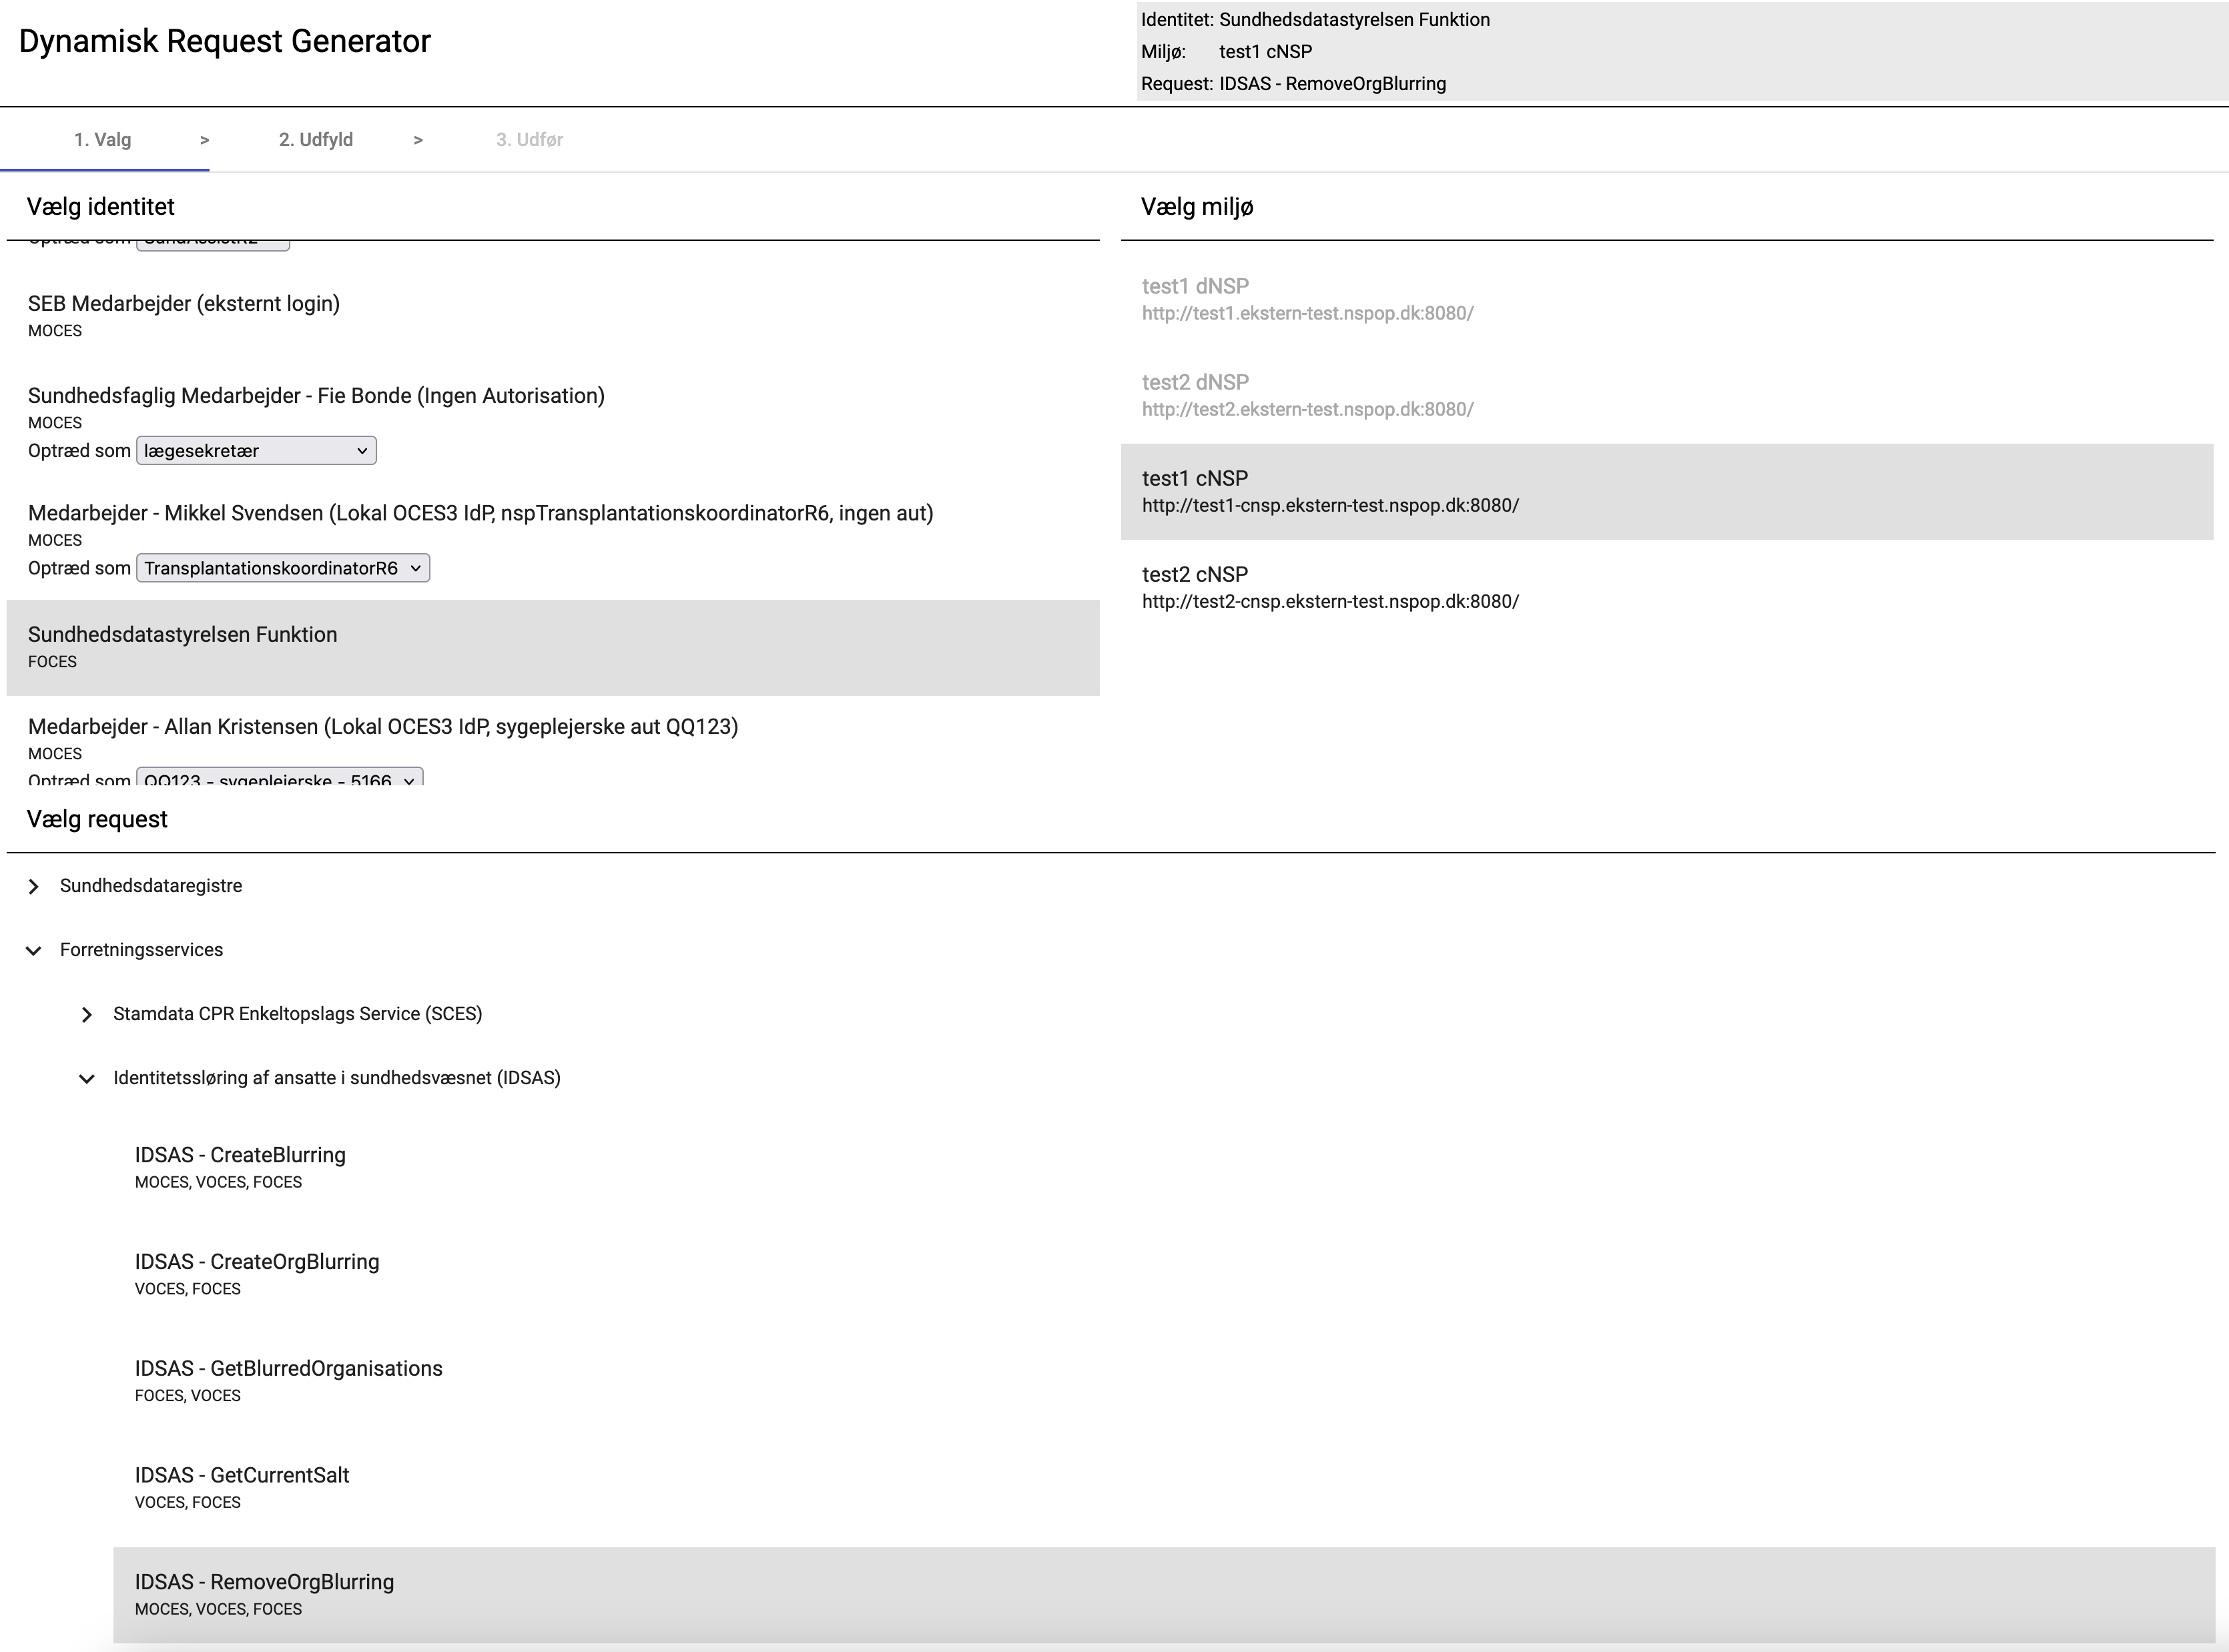Image resolution: width=2229 pixels, height=1652 pixels.
Task: Collapse the Forretningsservices chevron
Action: 34,951
